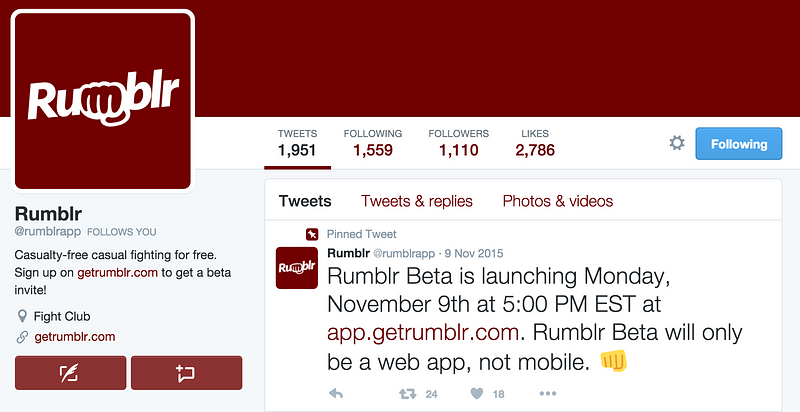Viewport: 800px width, 412px height.
Task: Open the more options ellipsis on tweet
Action: (x=547, y=394)
